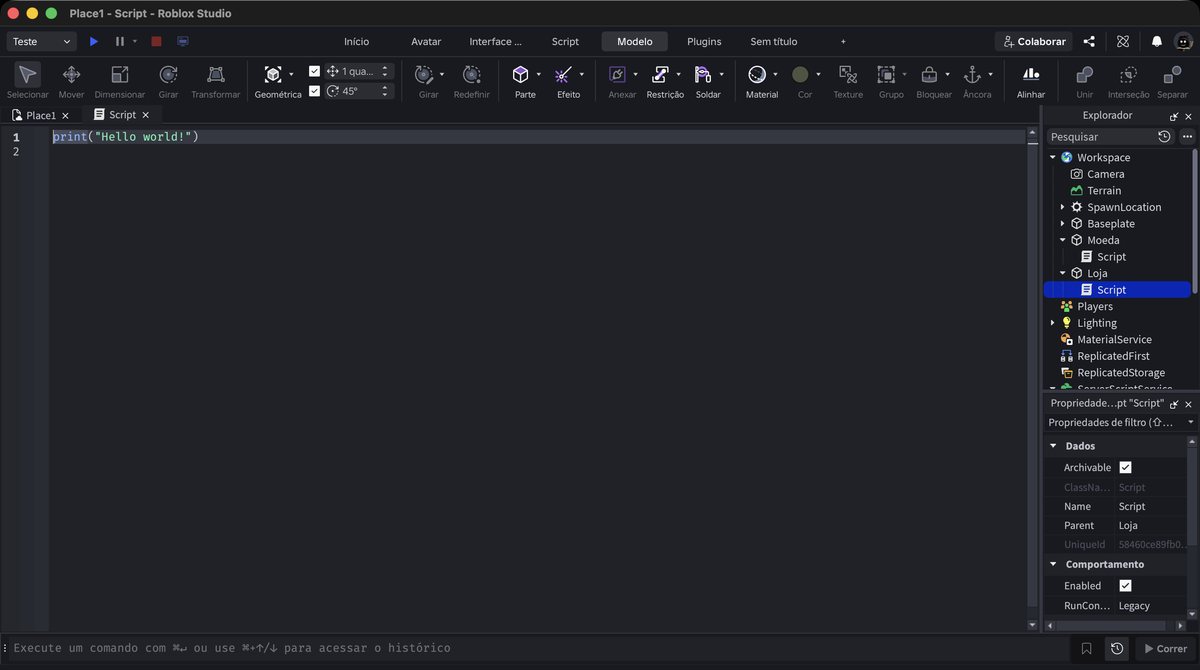The width and height of the screenshot is (1200, 670).
Task: Toggle the Âncora anchor tool
Action: [x=972, y=75]
